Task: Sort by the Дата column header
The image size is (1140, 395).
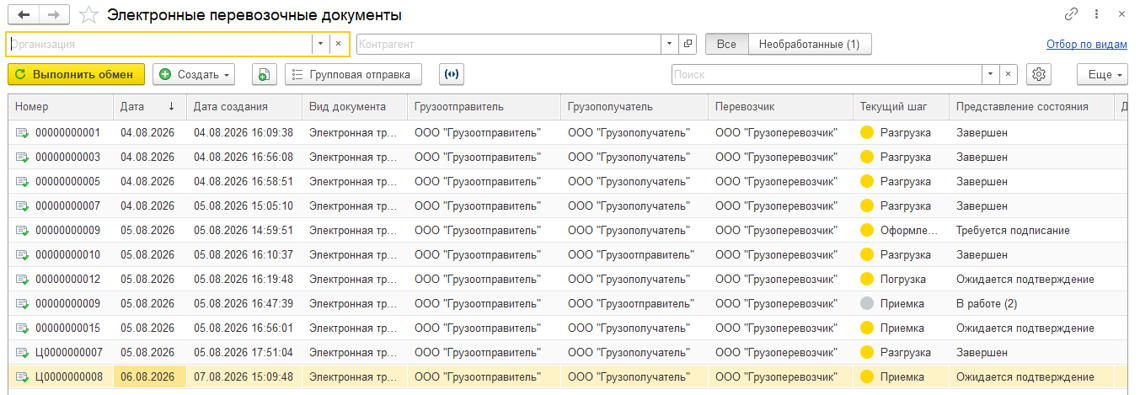Action: 150,106
